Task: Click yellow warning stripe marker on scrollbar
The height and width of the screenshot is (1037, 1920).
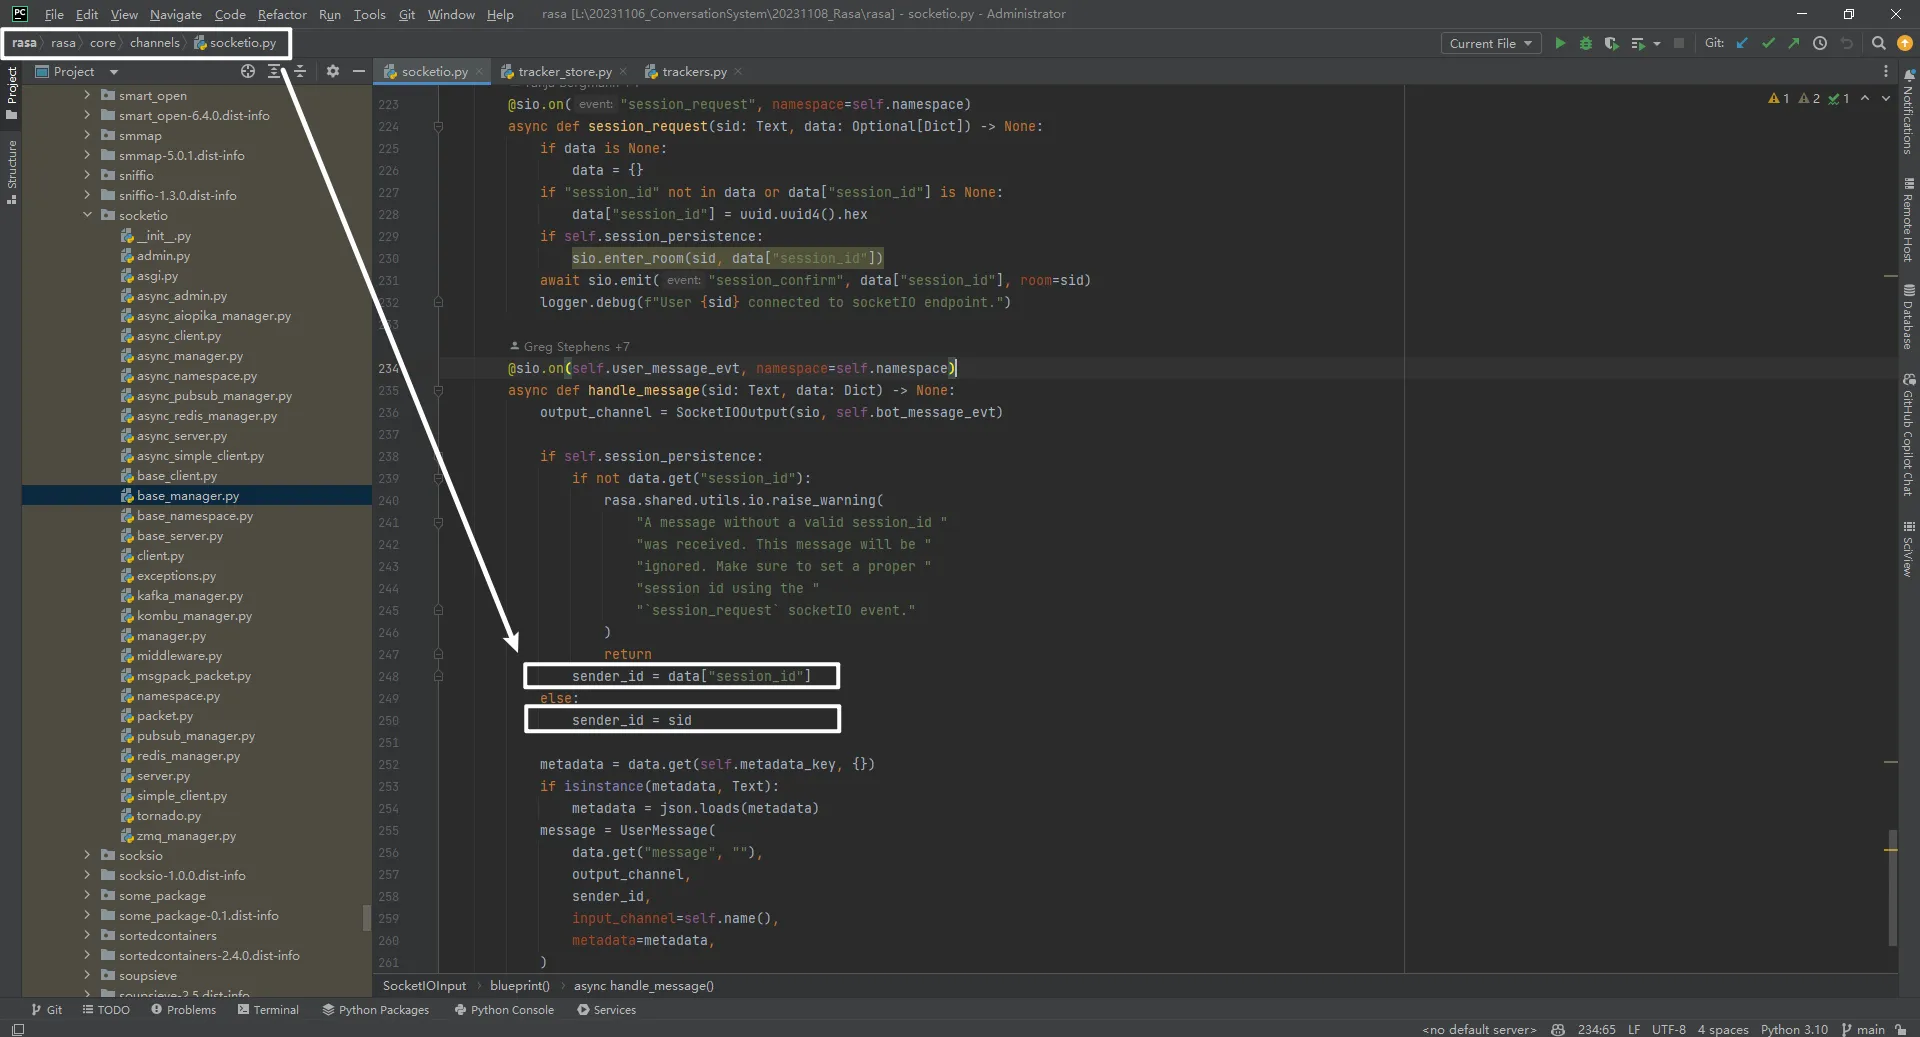Action: pyautogui.click(x=1890, y=850)
